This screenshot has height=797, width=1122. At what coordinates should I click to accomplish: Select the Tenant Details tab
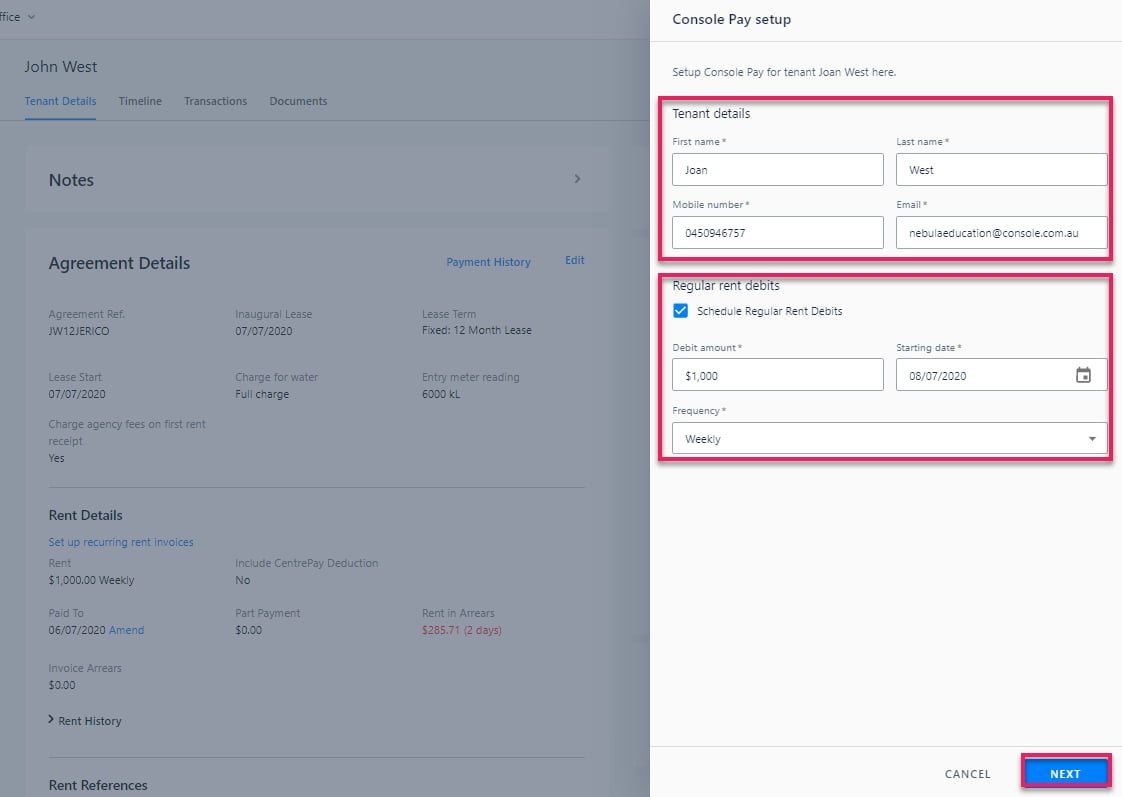pos(60,102)
